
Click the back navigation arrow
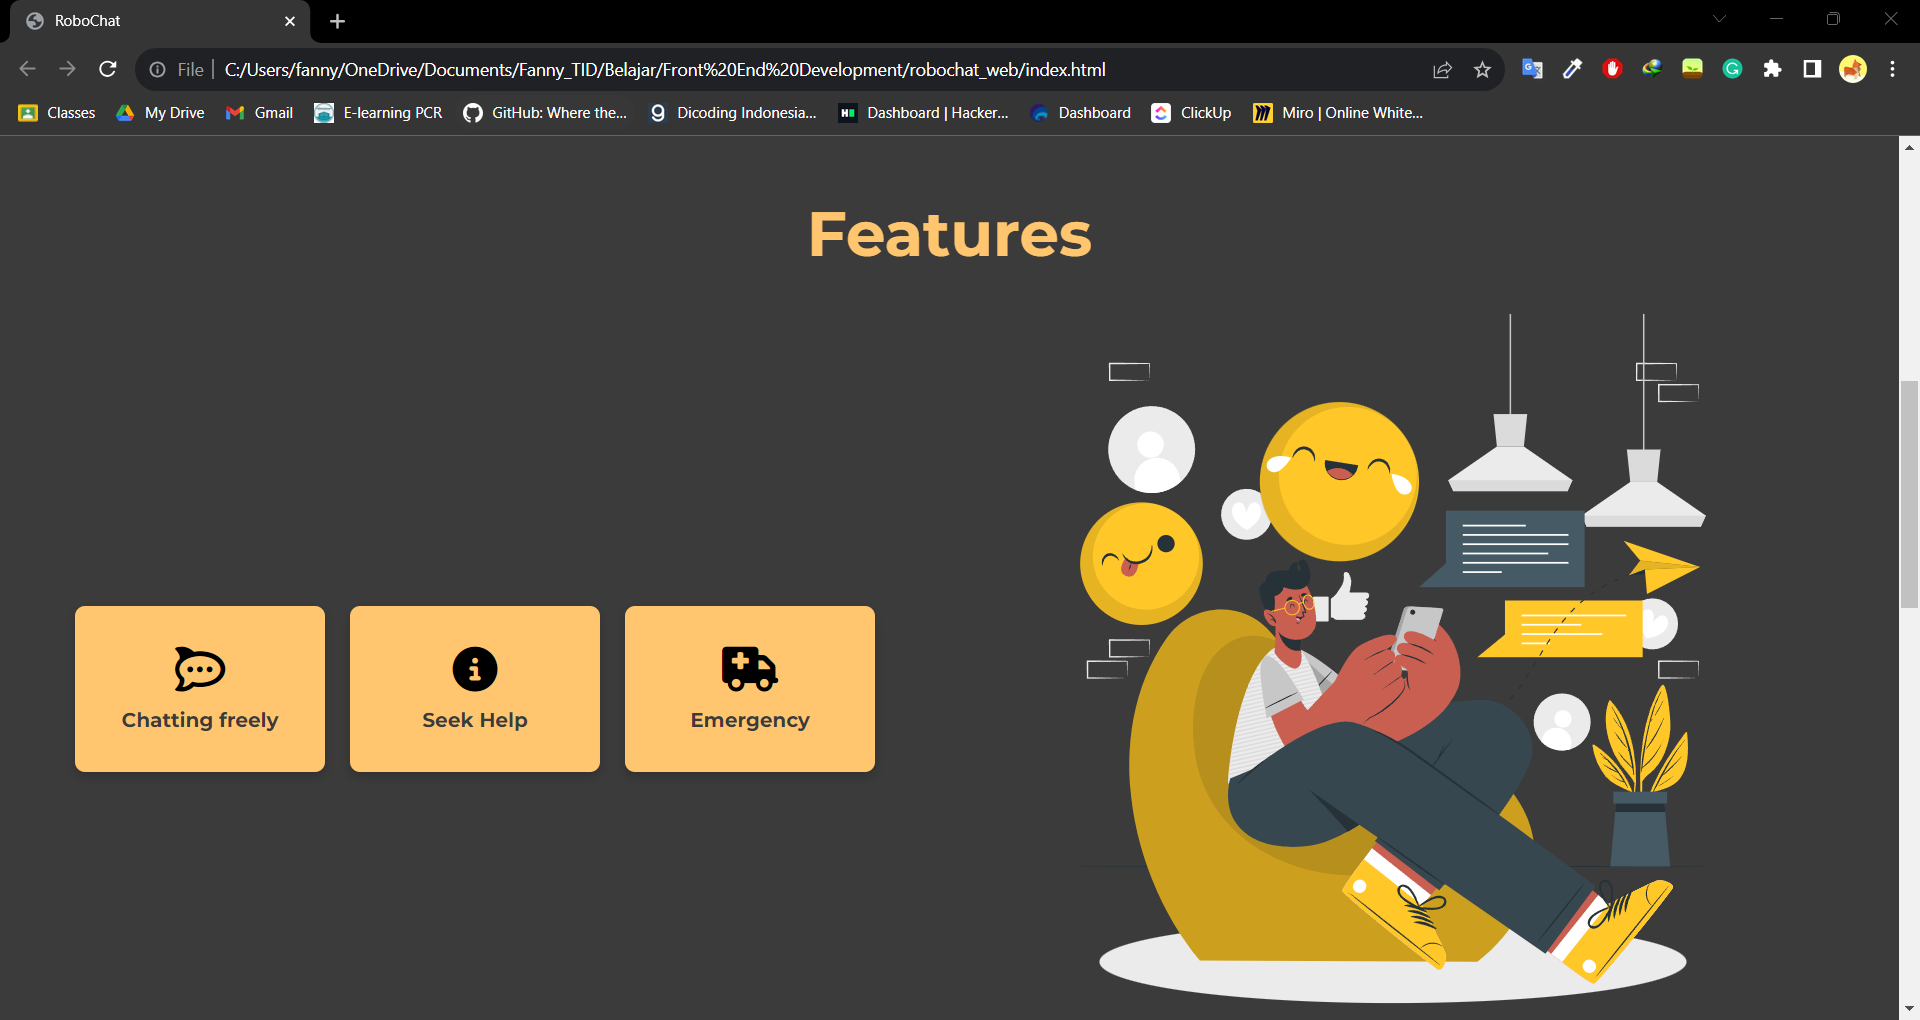pyautogui.click(x=27, y=69)
